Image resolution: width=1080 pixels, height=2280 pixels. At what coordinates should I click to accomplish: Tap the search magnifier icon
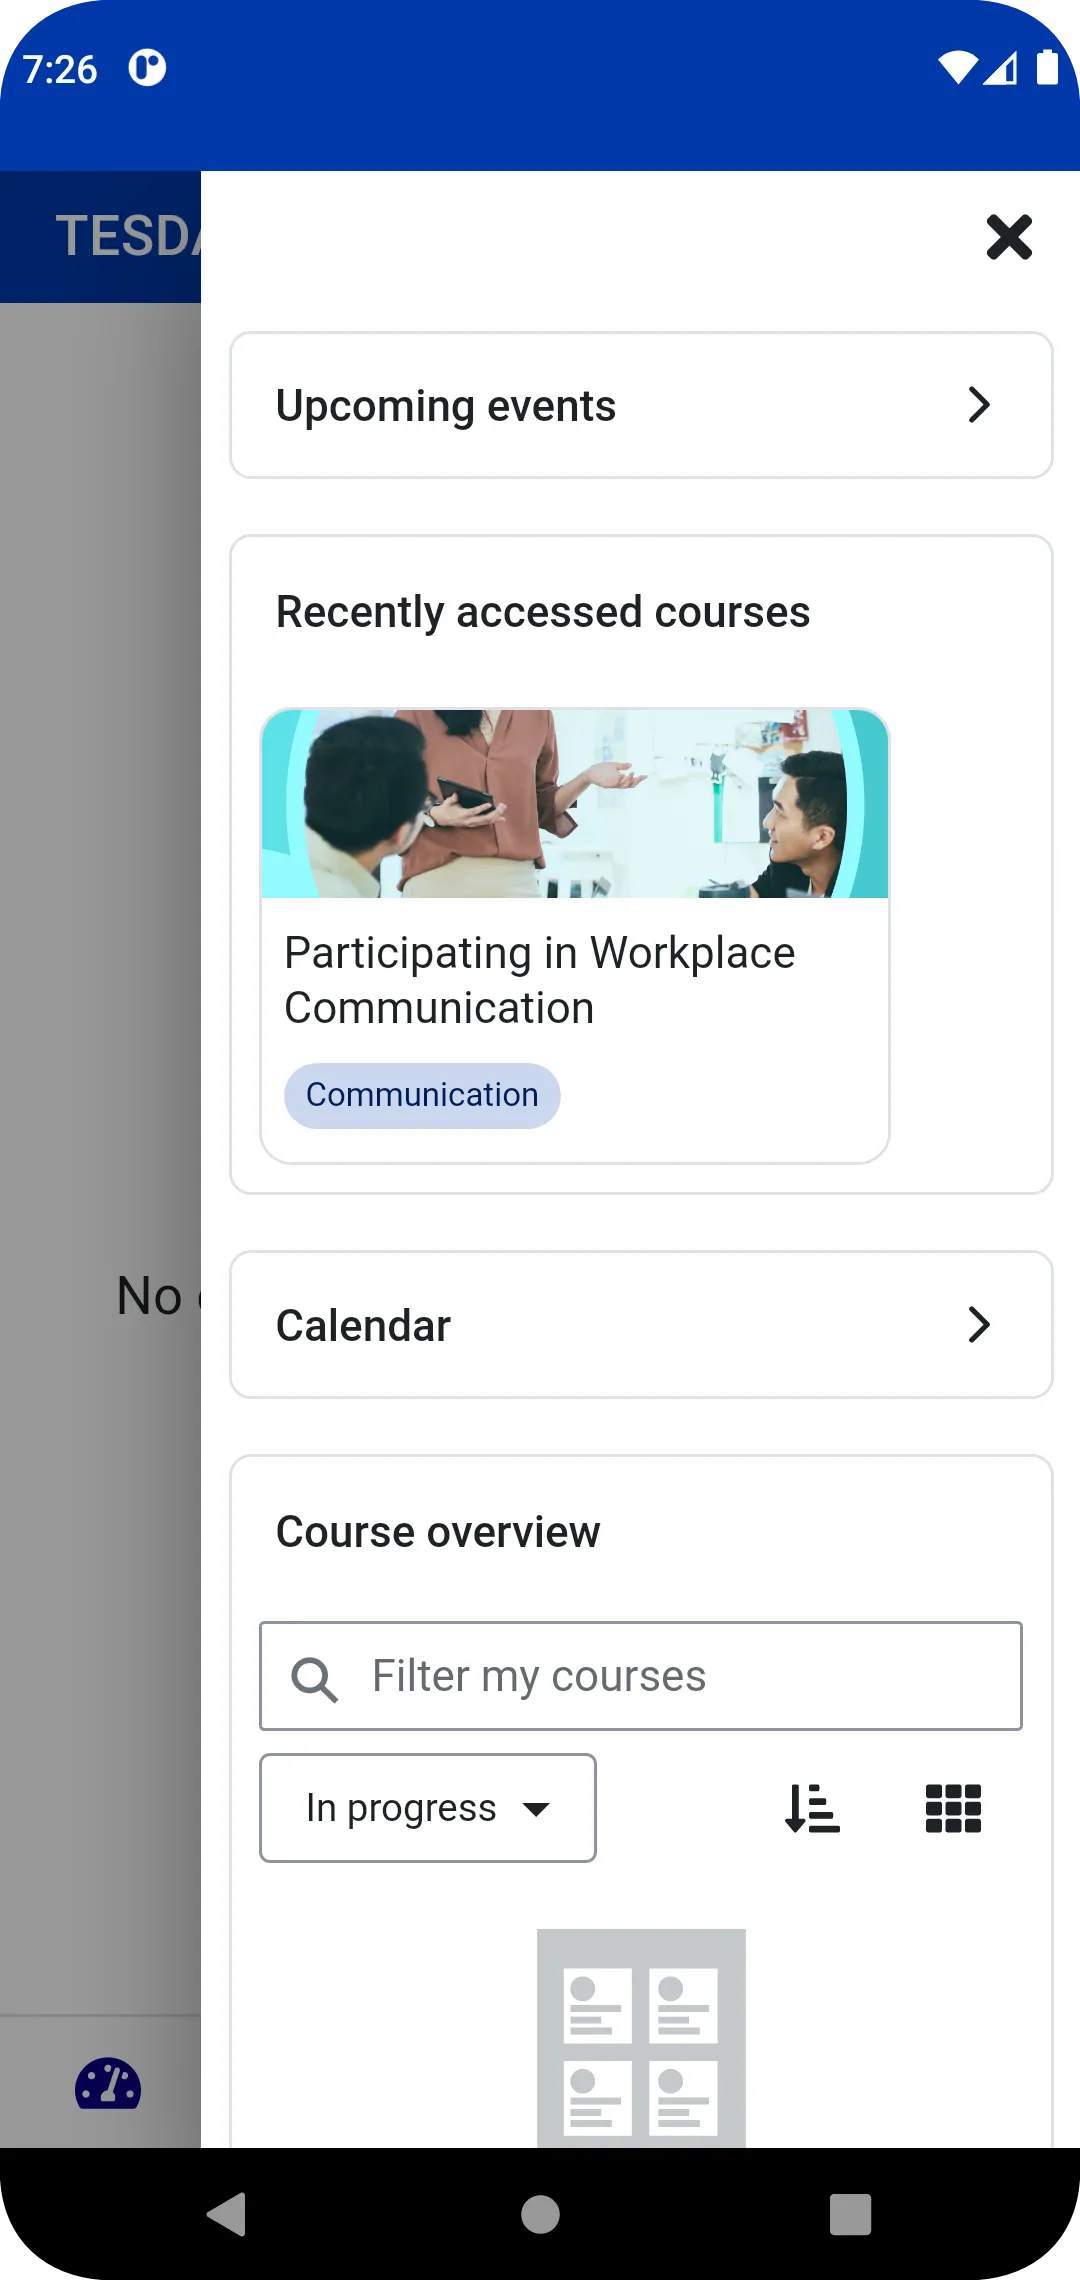[315, 1678]
